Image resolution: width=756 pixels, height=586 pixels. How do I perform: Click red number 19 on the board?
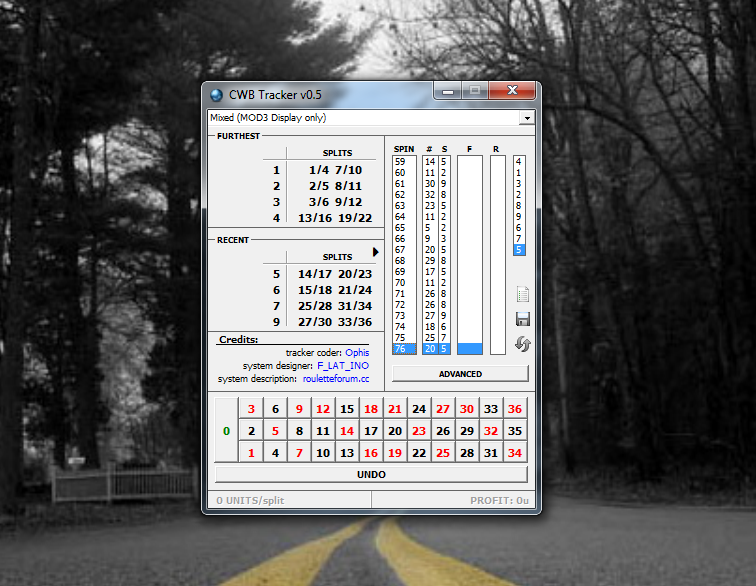(395, 453)
